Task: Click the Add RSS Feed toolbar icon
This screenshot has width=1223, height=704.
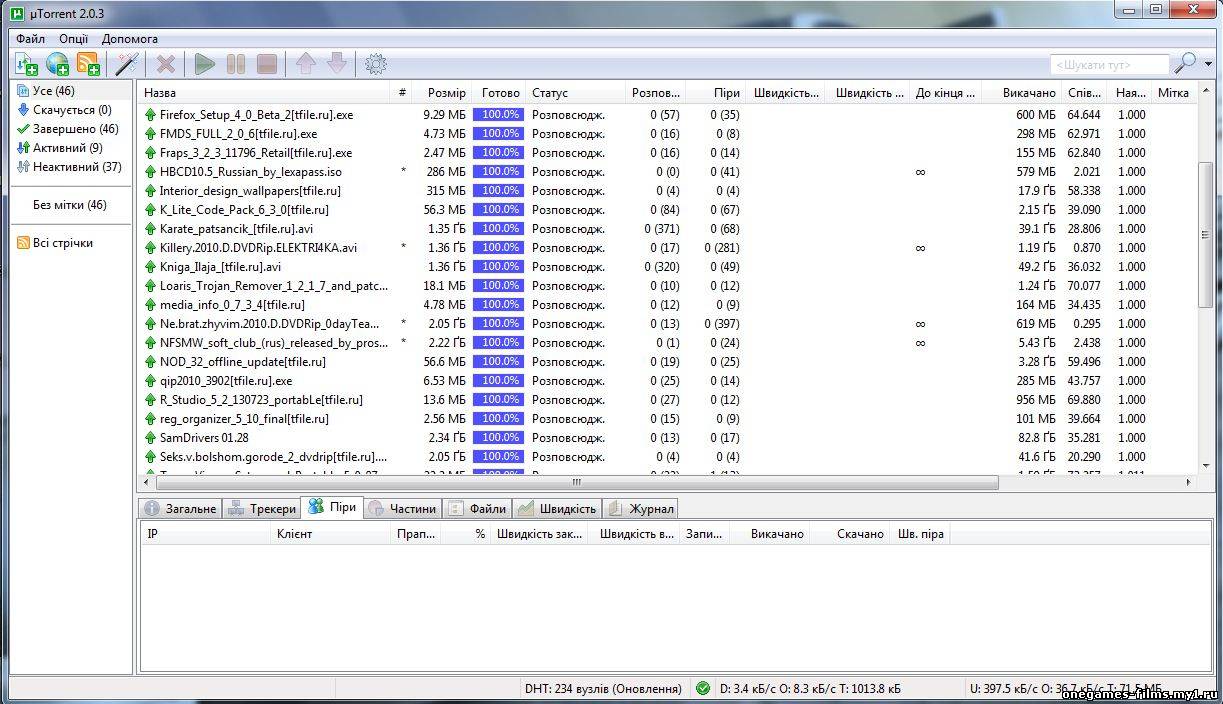Action: (88, 64)
